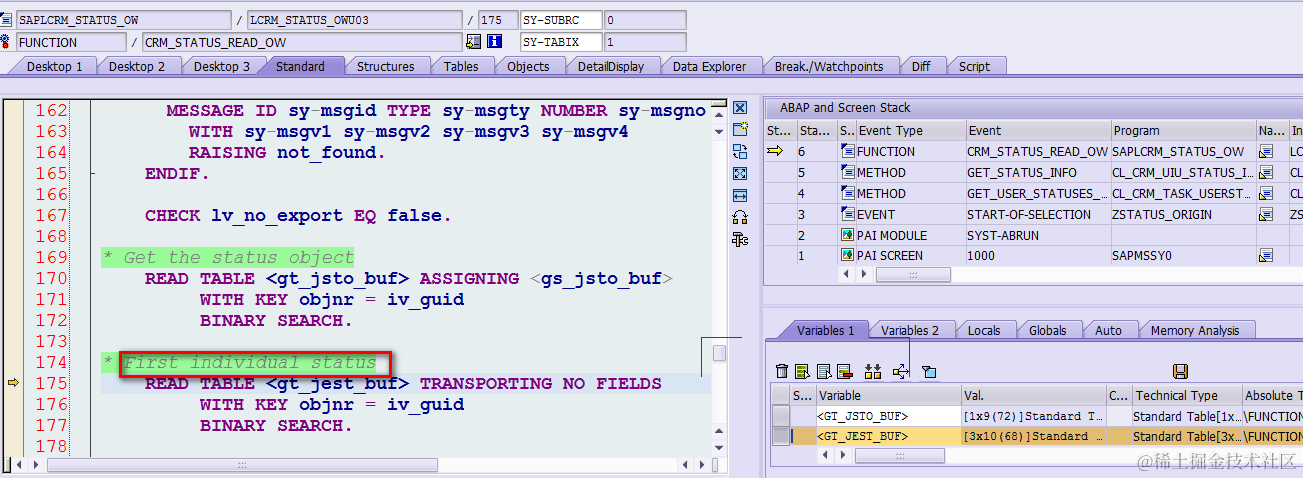Click the Program column header in stack
The image size is (1303, 478).
coord(1183,130)
